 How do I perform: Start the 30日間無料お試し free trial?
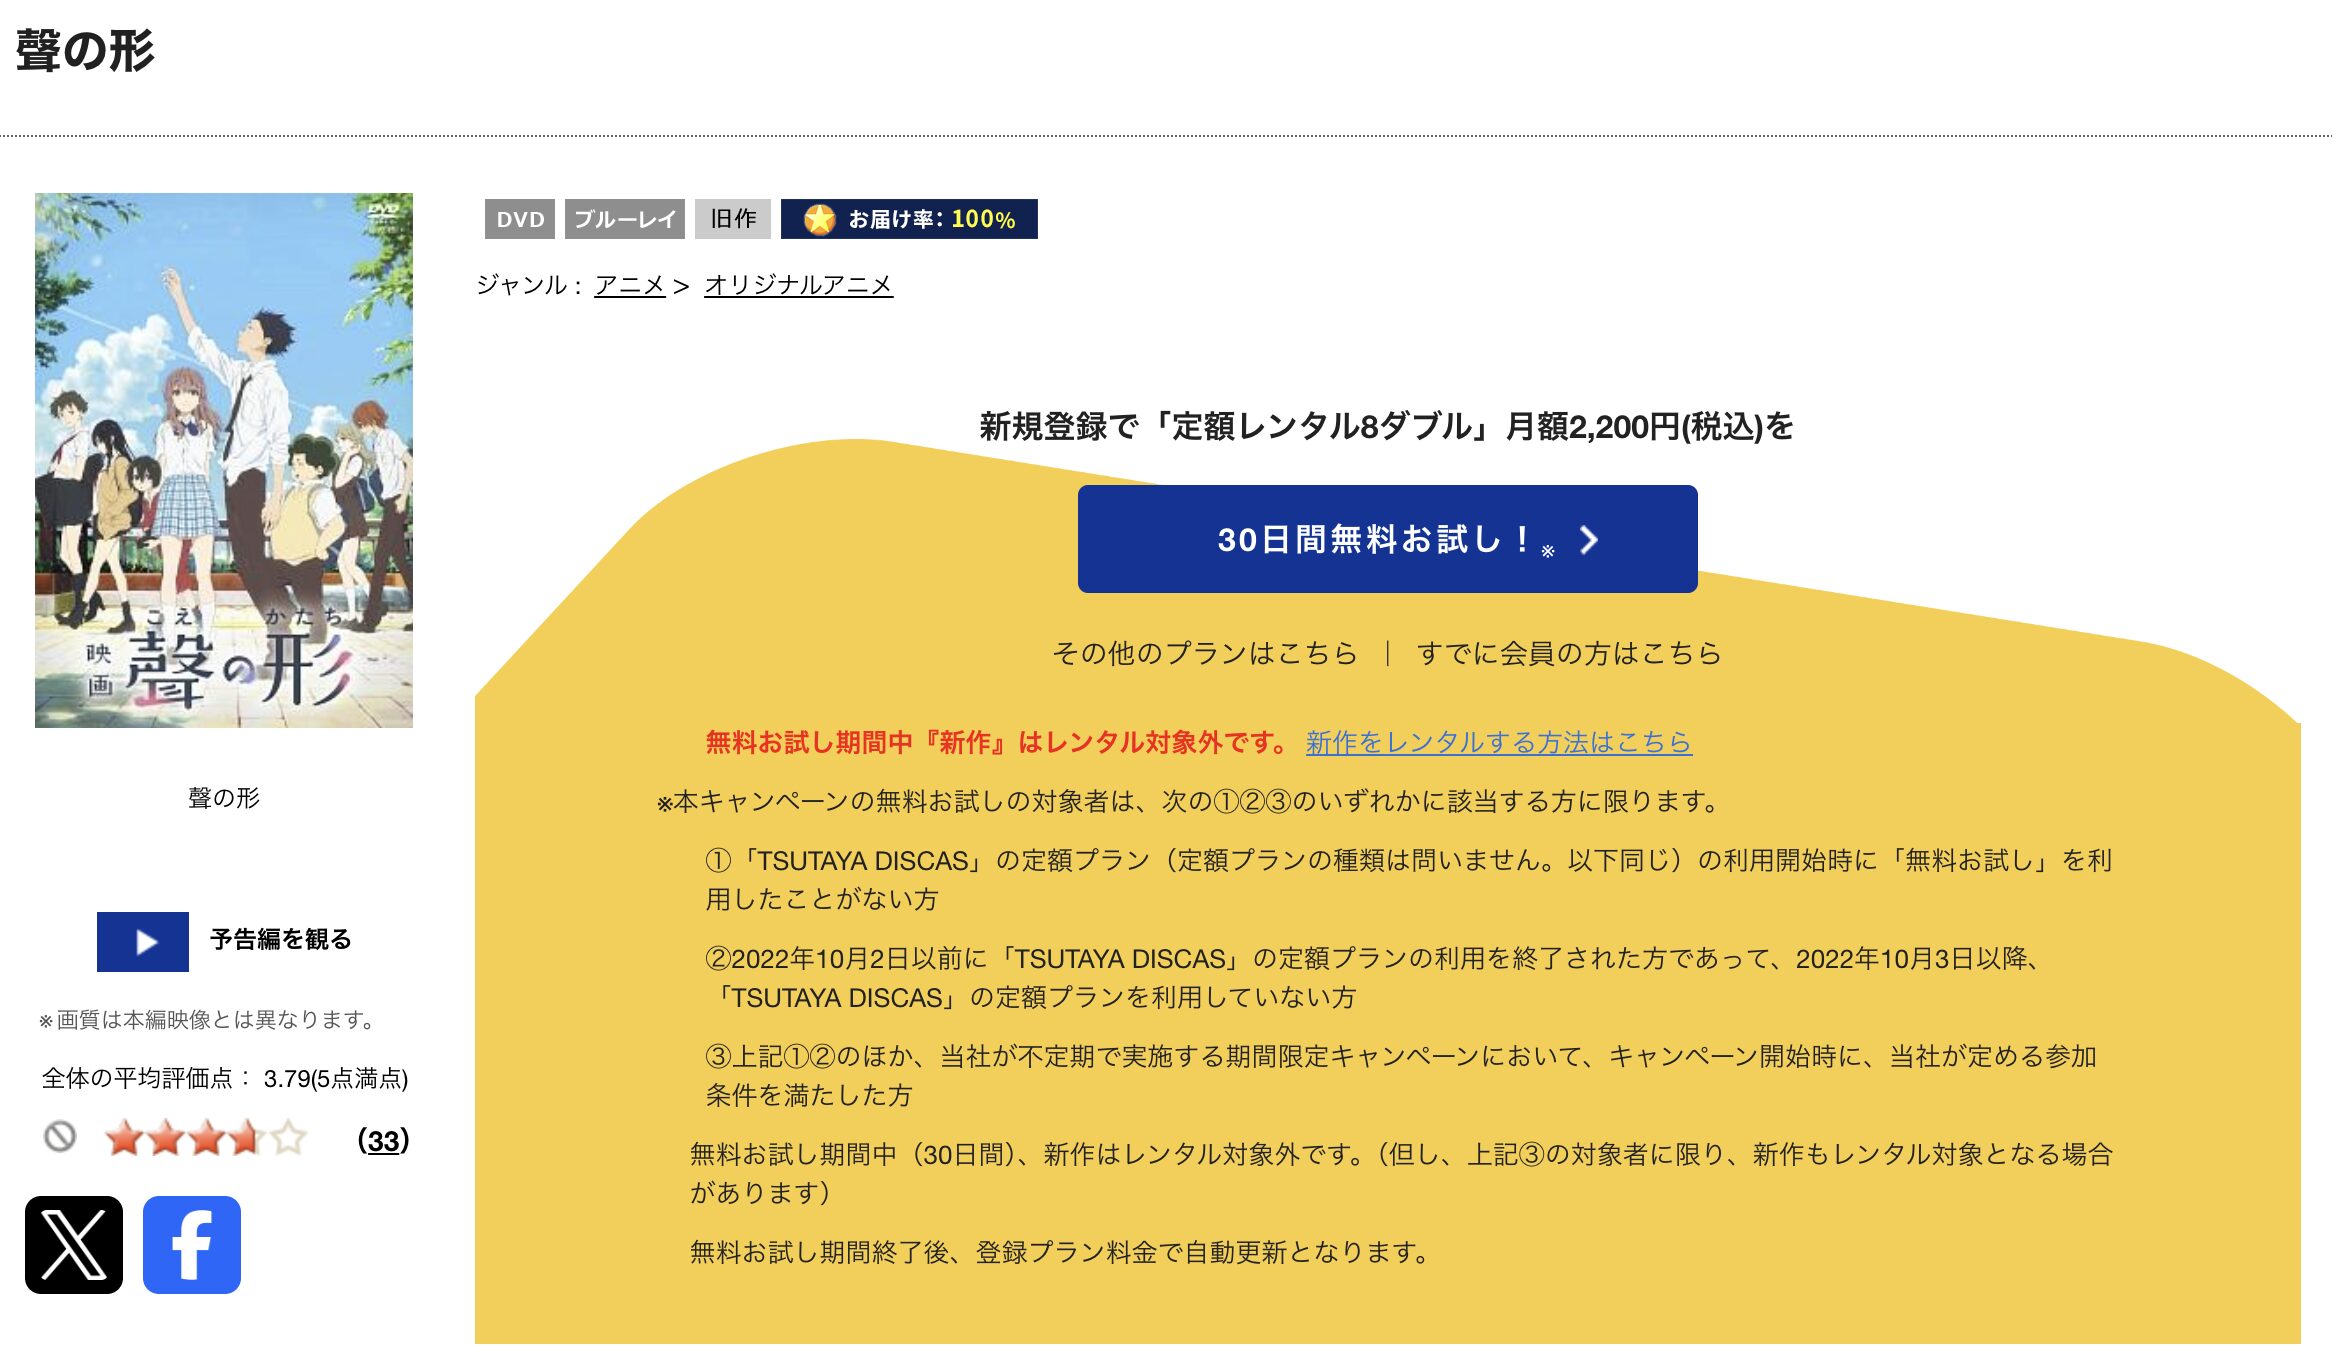[x=1385, y=541]
